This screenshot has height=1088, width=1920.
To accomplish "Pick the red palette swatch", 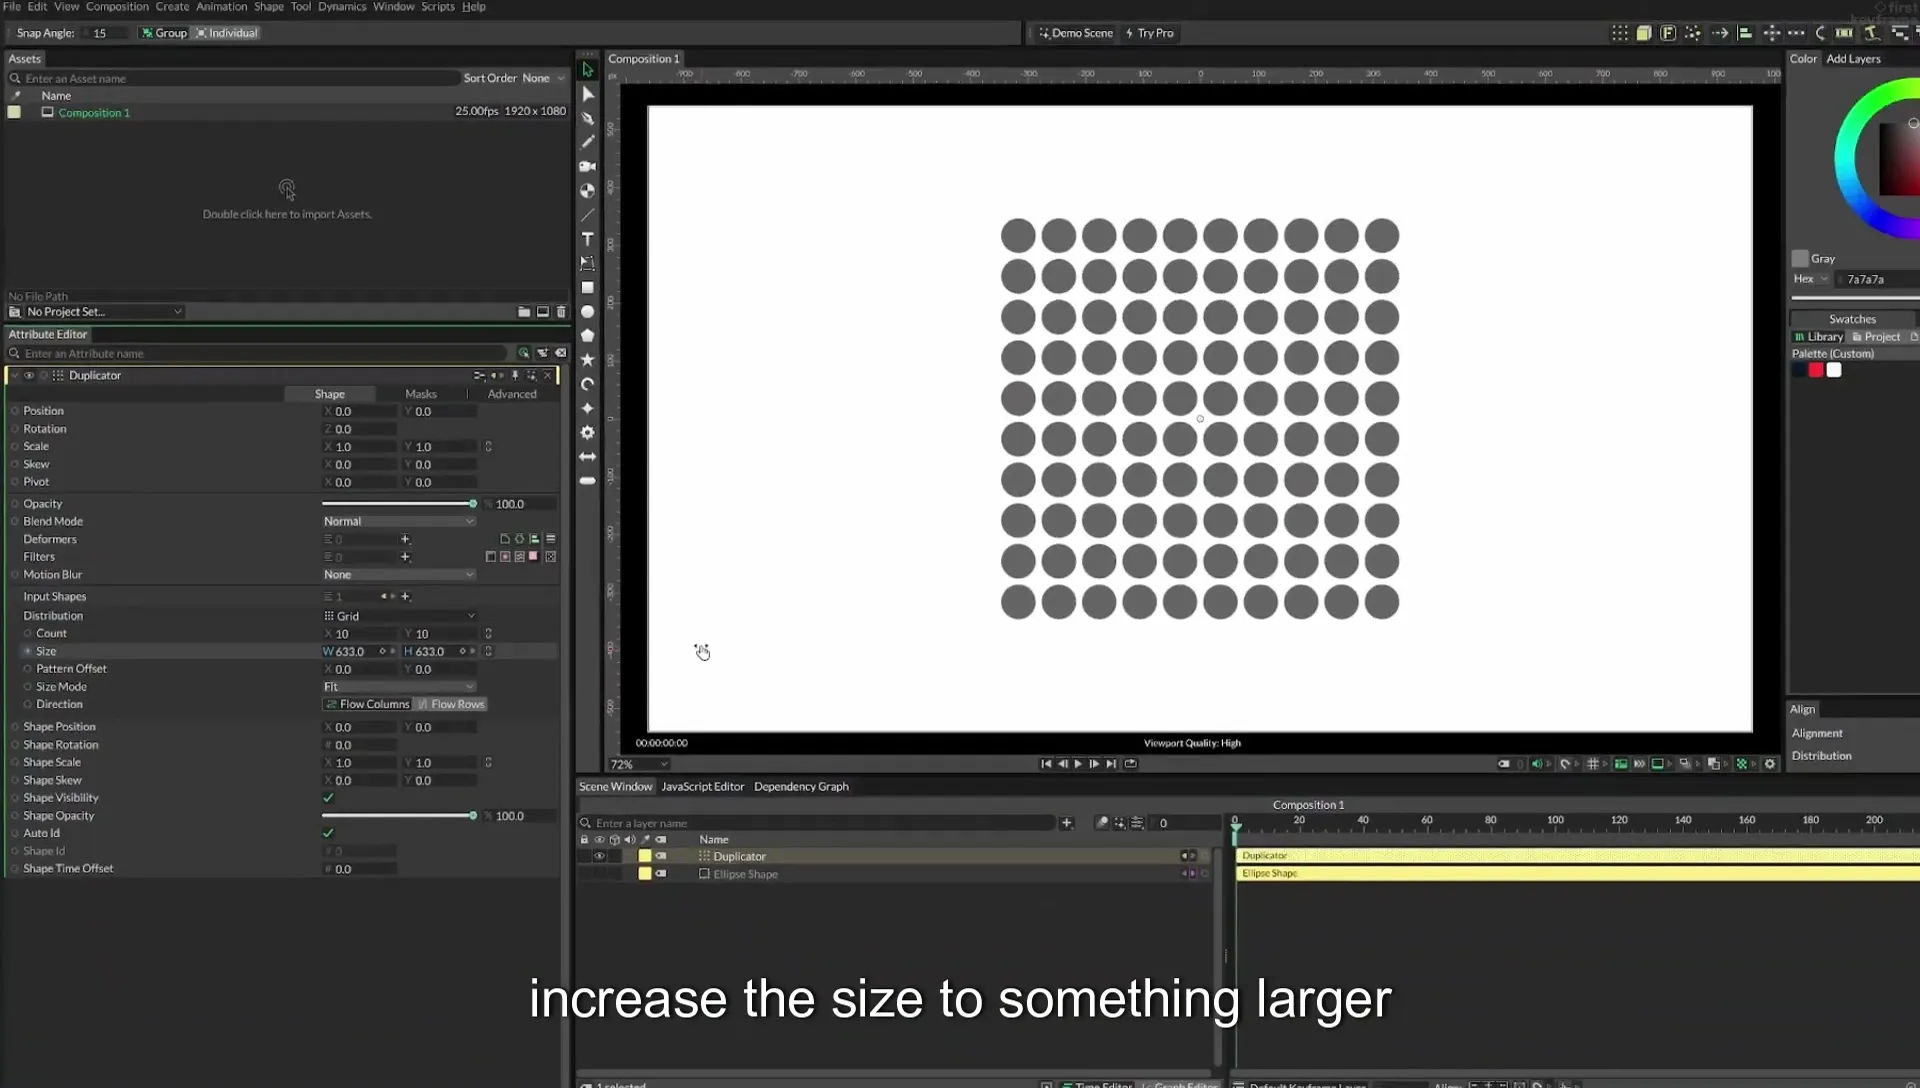I will pyautogui.click(x=1816, y=370).
